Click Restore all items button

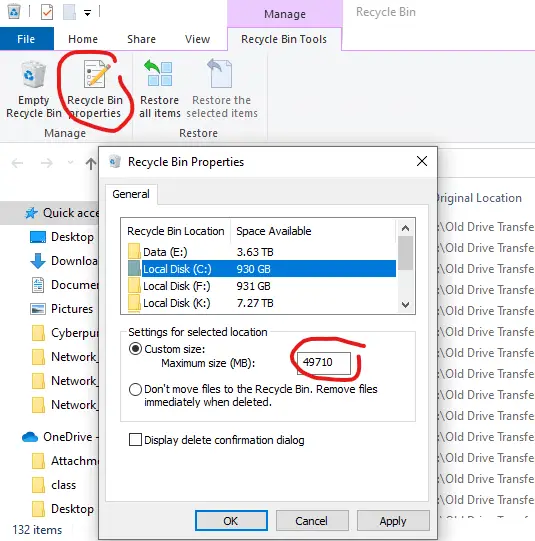pos(159,90)
